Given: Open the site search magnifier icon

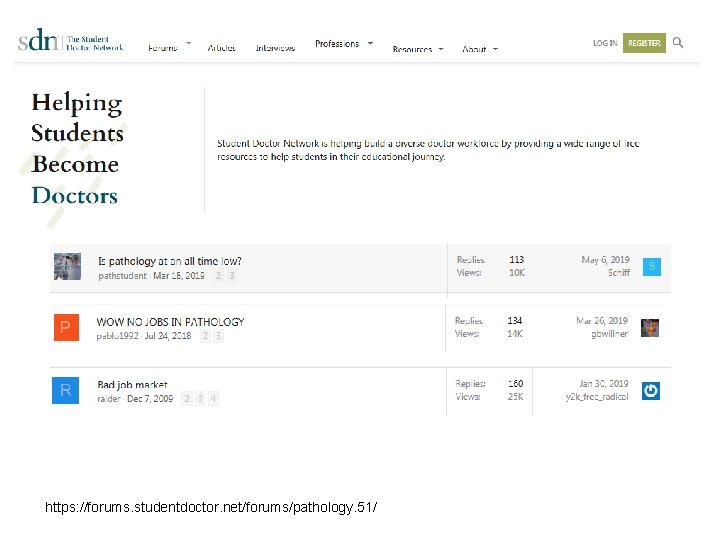Looking at the screenshot, I should point(678,43).
